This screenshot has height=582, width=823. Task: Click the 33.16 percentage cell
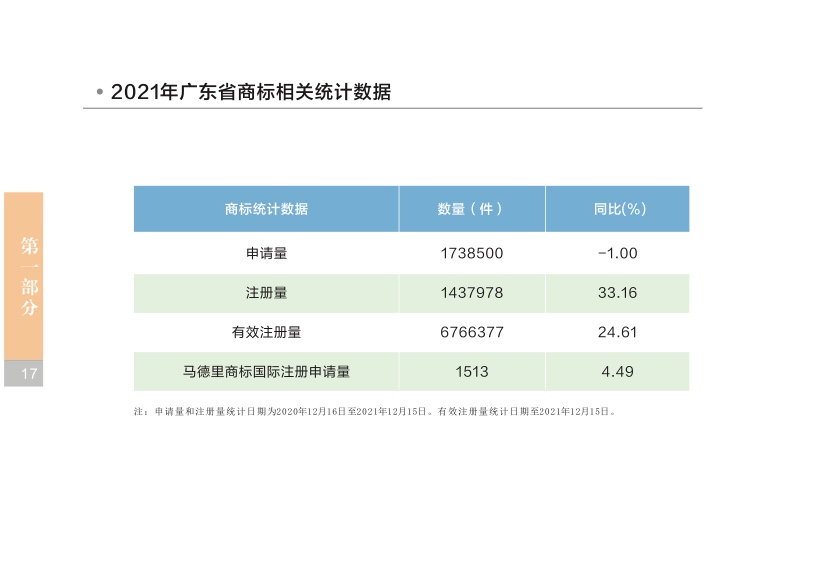tap(617, 293)
